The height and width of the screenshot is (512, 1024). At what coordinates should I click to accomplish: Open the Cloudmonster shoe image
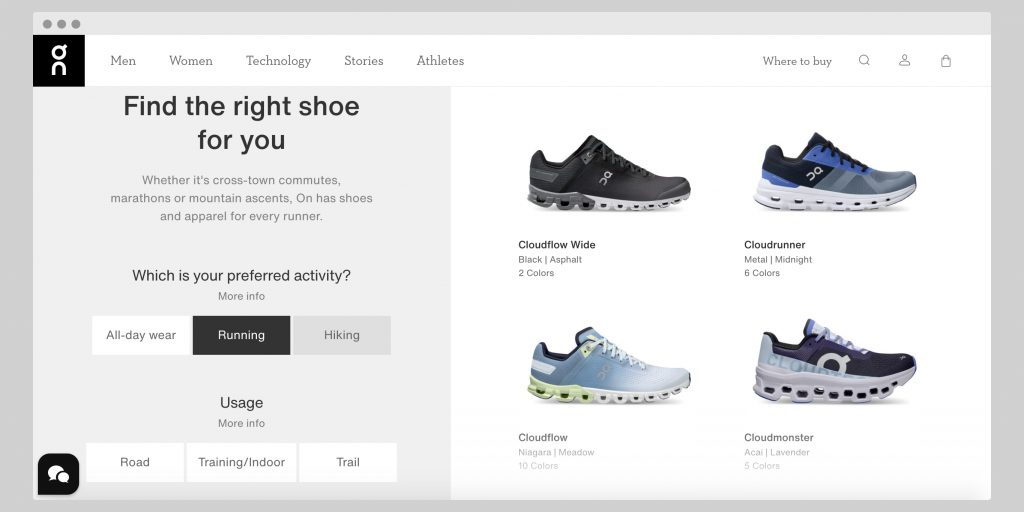tap(835, 361)
